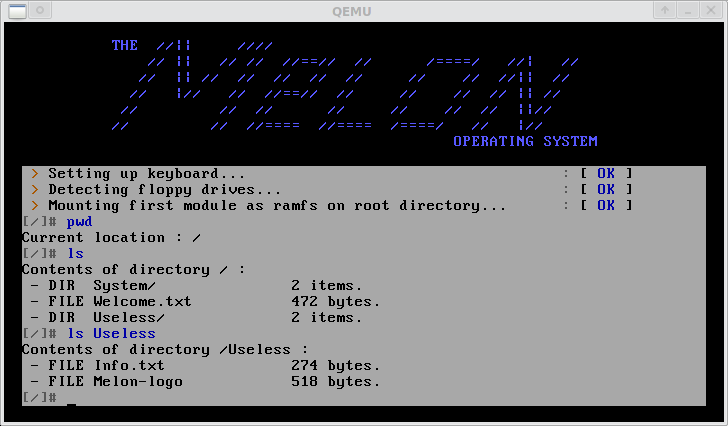Click the 'THE' text in the logo
Screen dimensions: 728x426
pyautogui.click(x=124, y=45)
